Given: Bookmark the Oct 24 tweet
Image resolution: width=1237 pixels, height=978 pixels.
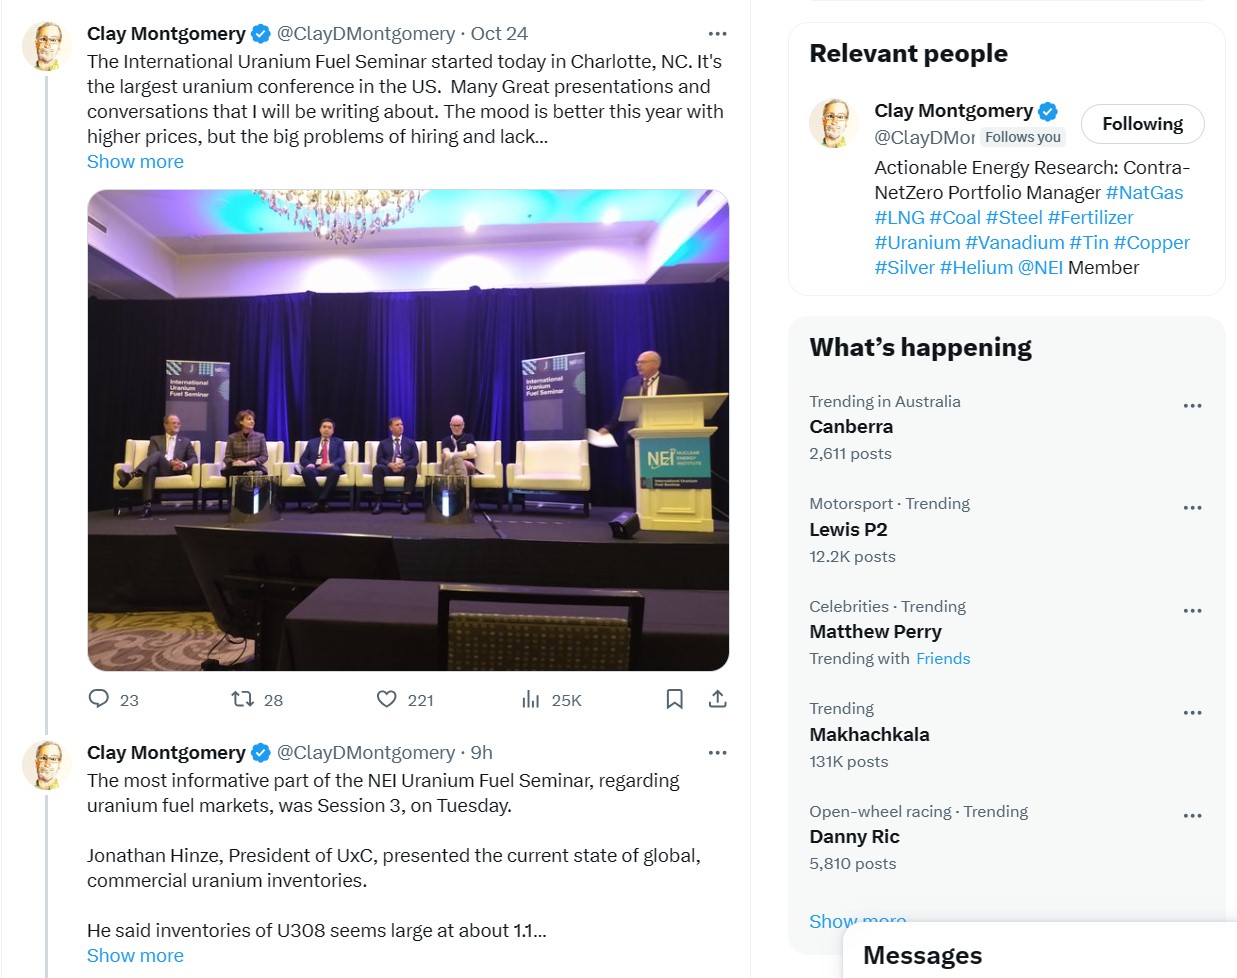Looking at the screenshot, I should (675, 699).
